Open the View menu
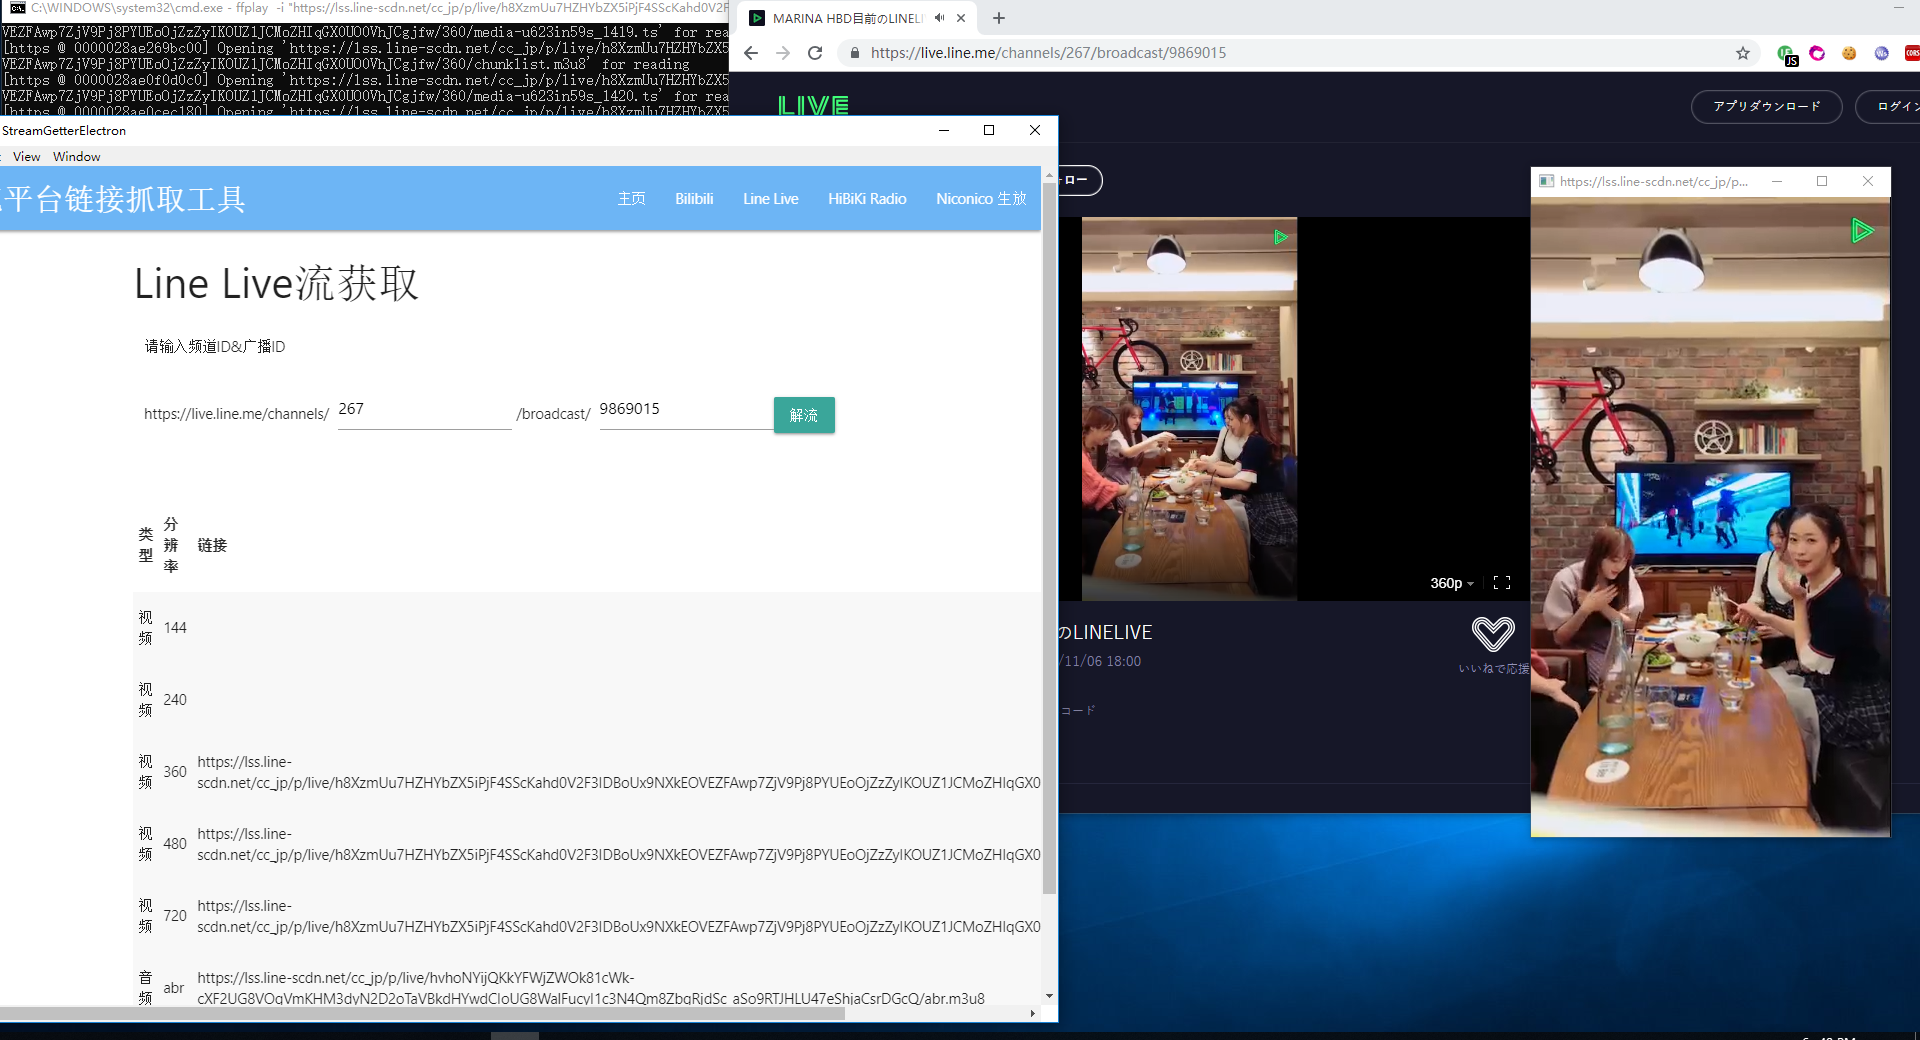The image size is (1920, 1040). coord(26,157)
